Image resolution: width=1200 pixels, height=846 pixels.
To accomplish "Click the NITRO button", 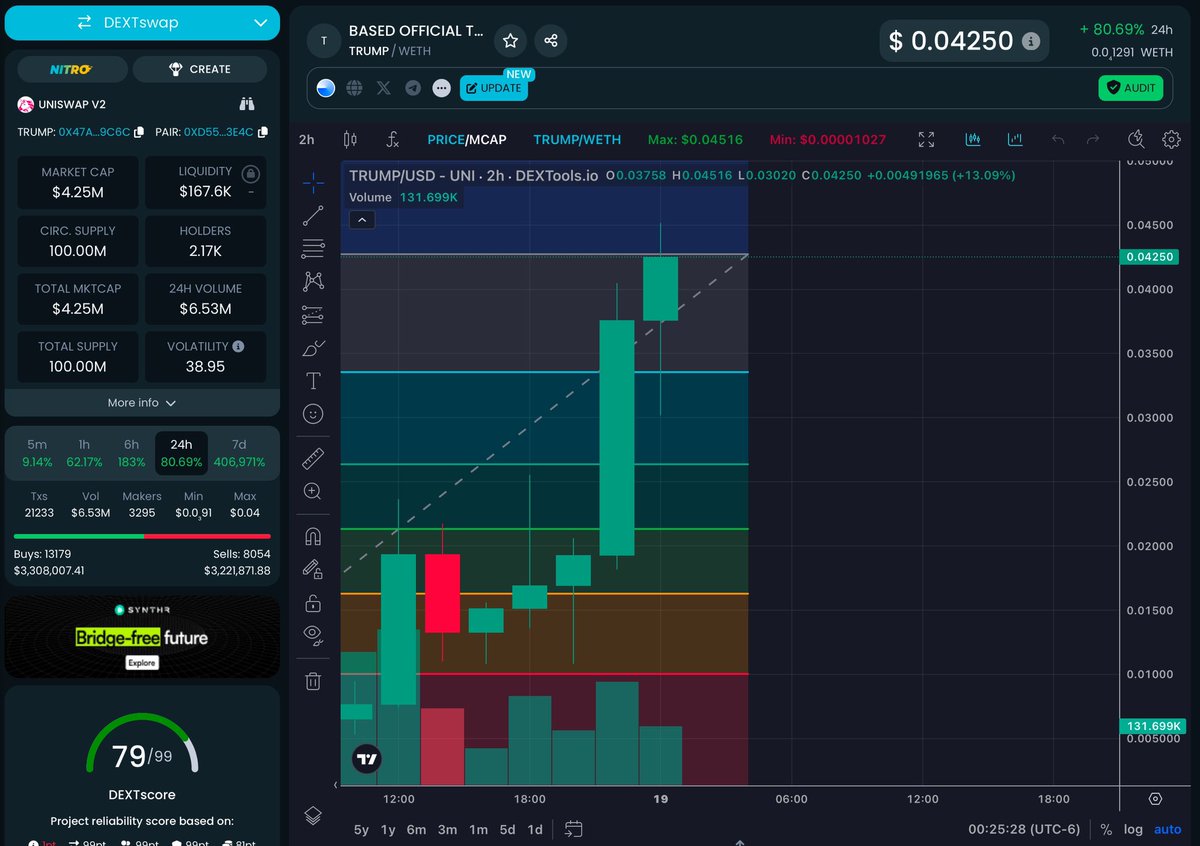I will click(73, 69).
